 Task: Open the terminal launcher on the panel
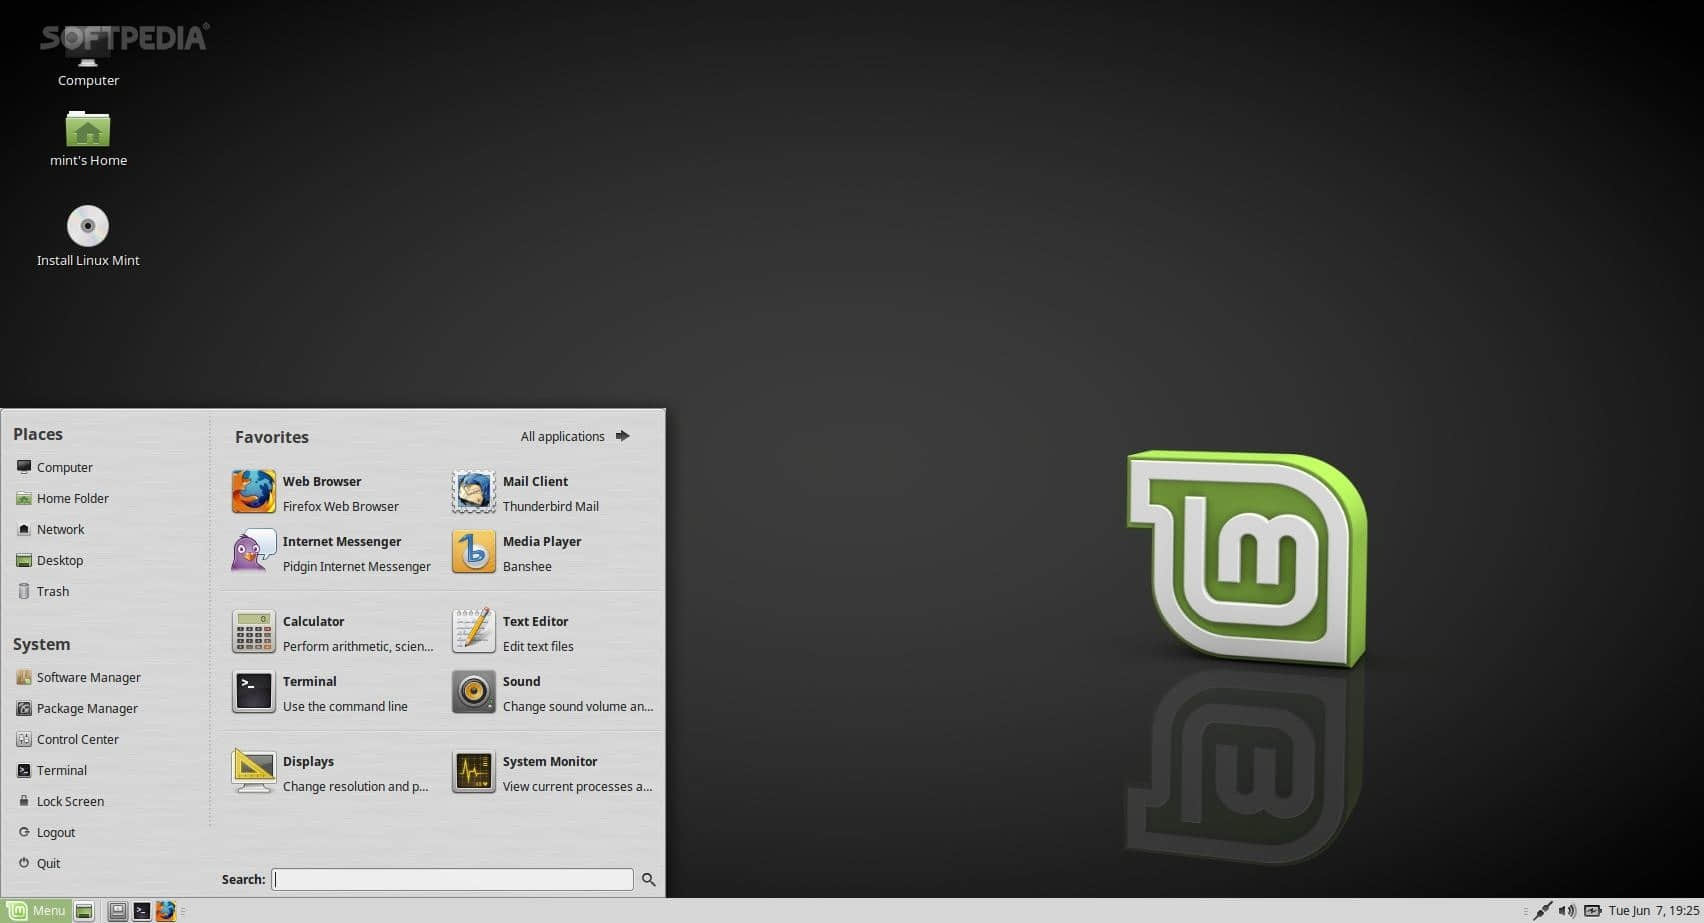pyautogui.click(x=142, y=911)
